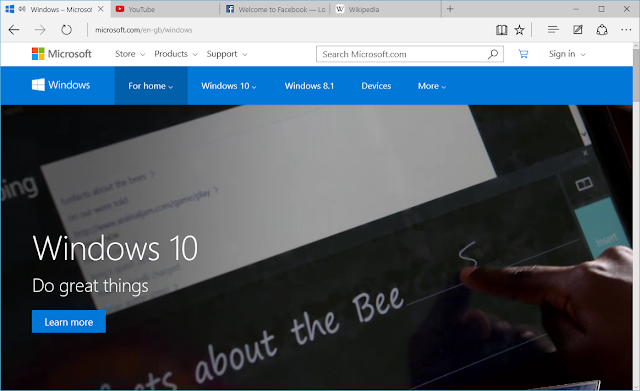Open the Windows 8.1 nav item
The image size is (640, 391).
[x=309, y=86]
